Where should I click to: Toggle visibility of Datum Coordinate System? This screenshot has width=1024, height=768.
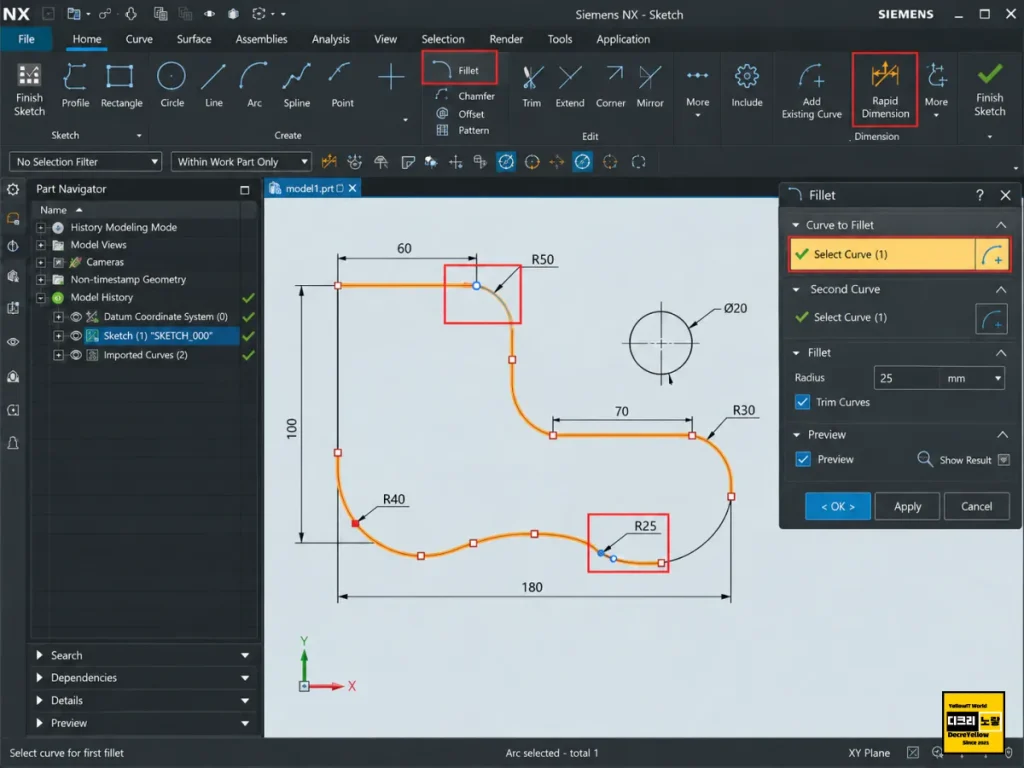76,317
